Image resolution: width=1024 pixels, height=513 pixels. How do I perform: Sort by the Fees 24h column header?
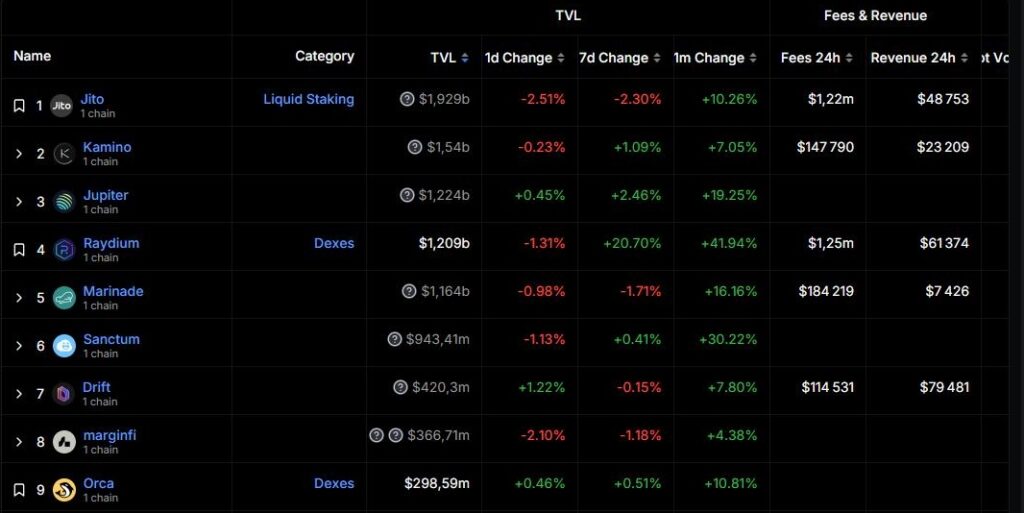pos(816,57)
